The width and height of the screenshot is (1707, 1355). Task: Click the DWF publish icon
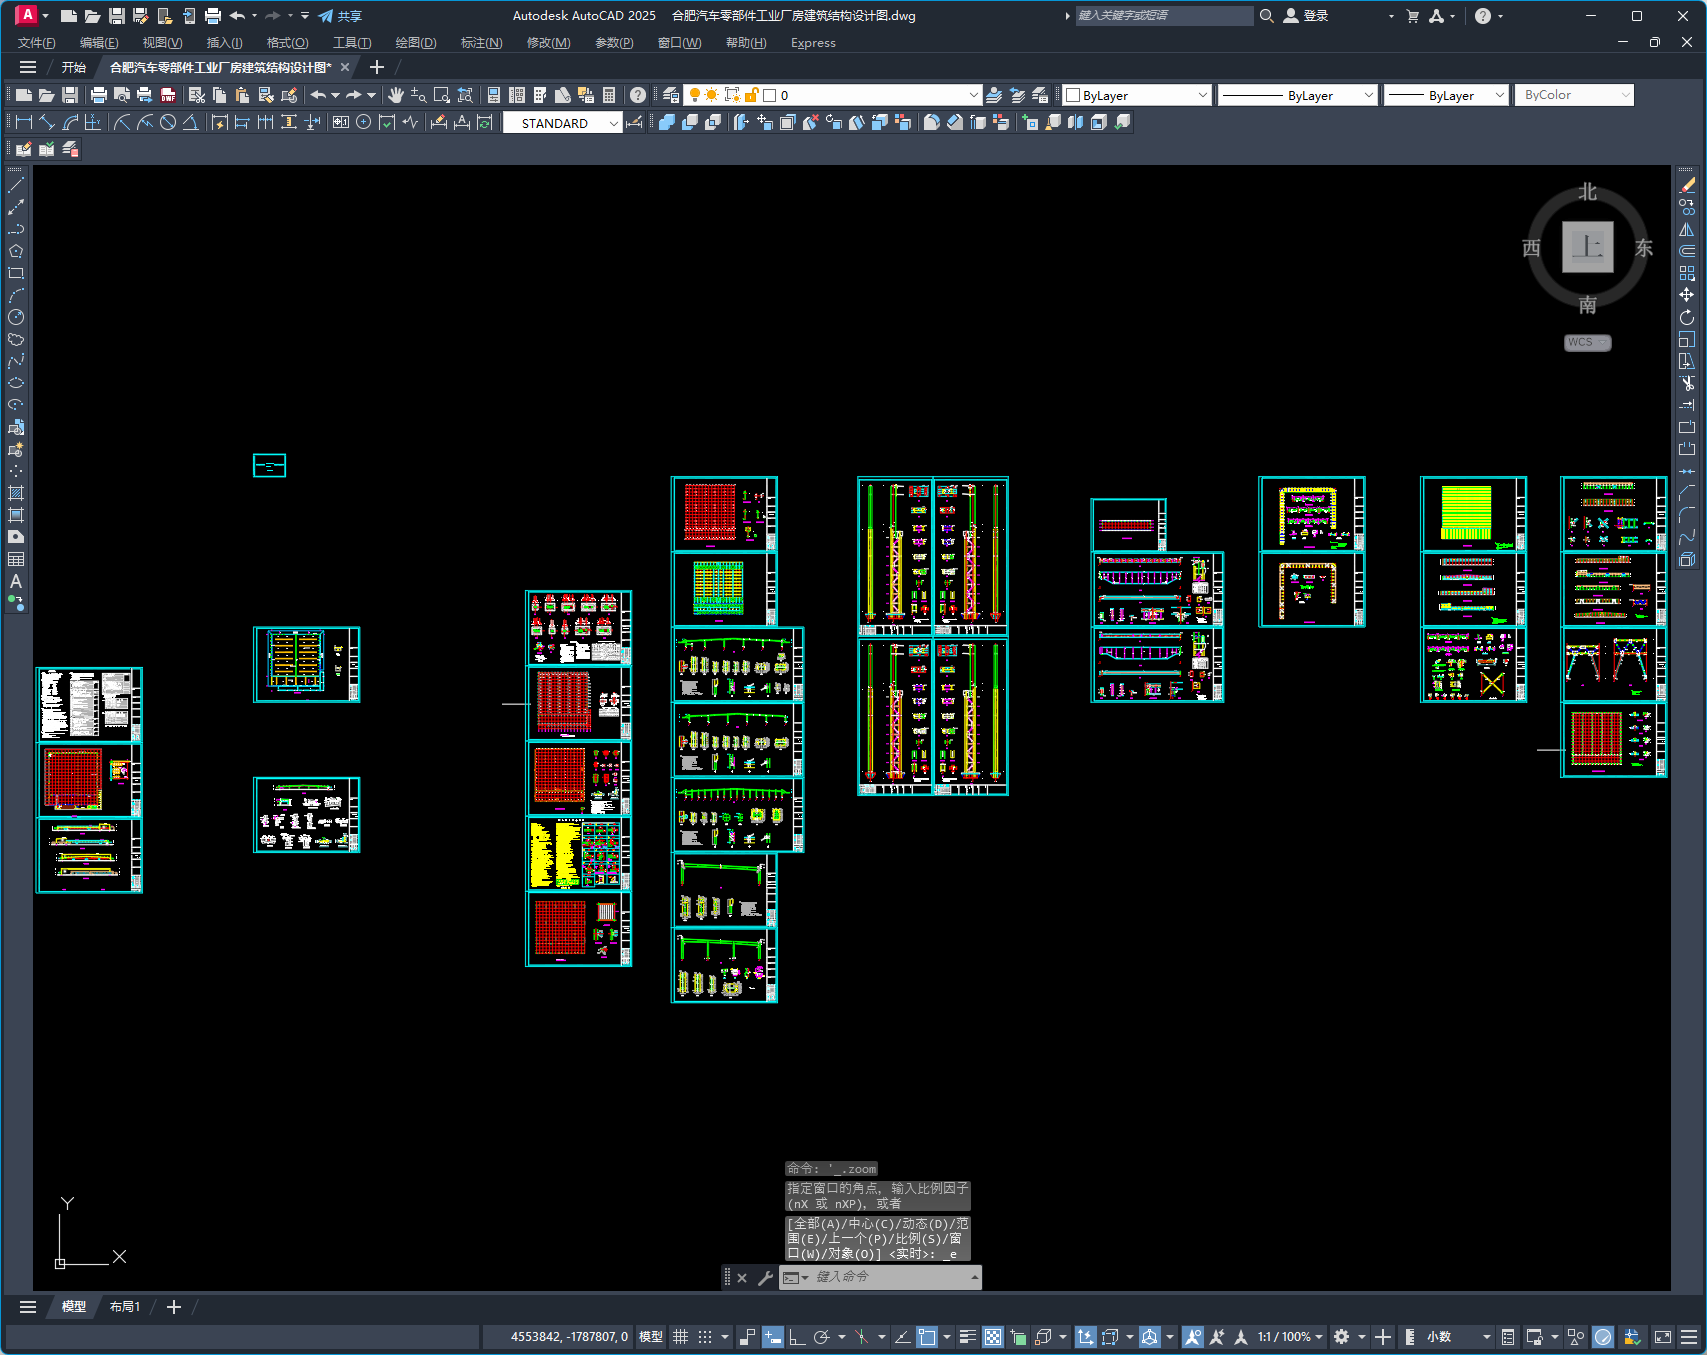coord(168,95)
